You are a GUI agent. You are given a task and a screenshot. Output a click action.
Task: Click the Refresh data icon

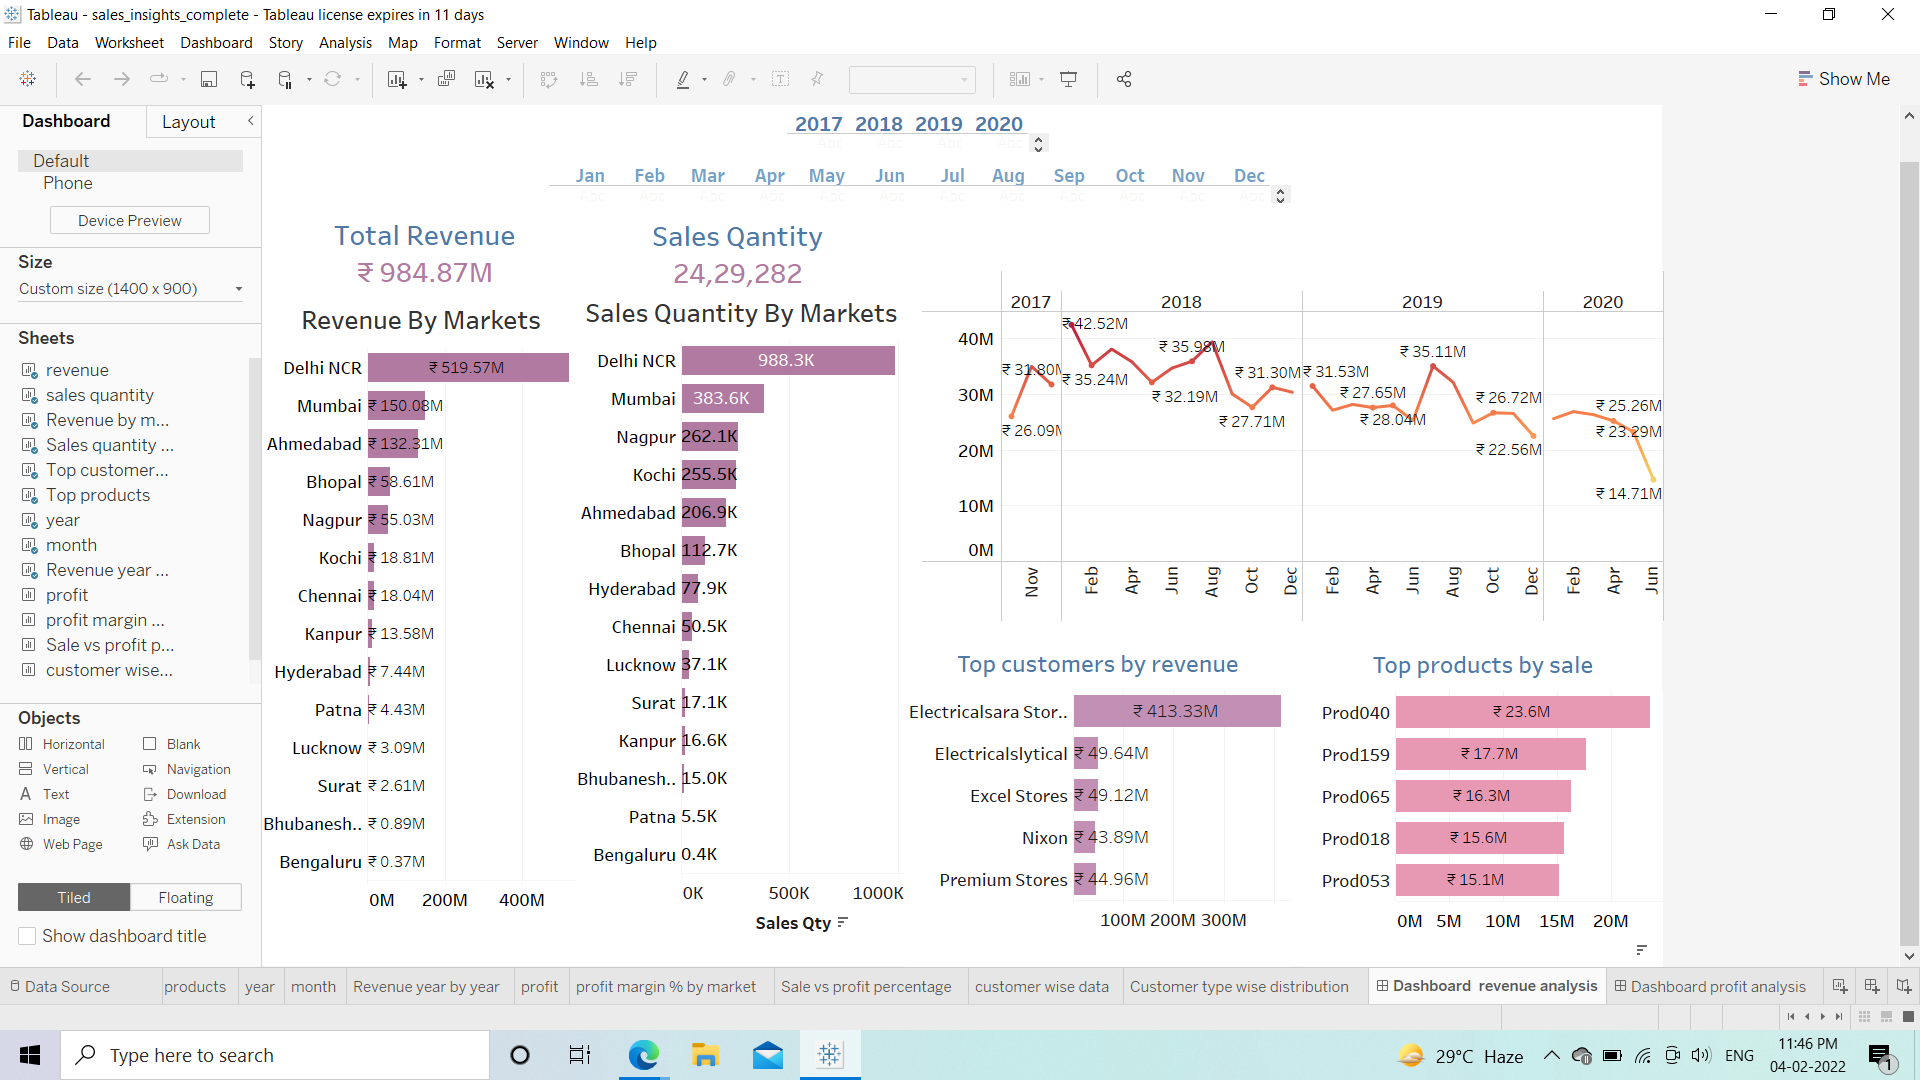tap(333, 79)
